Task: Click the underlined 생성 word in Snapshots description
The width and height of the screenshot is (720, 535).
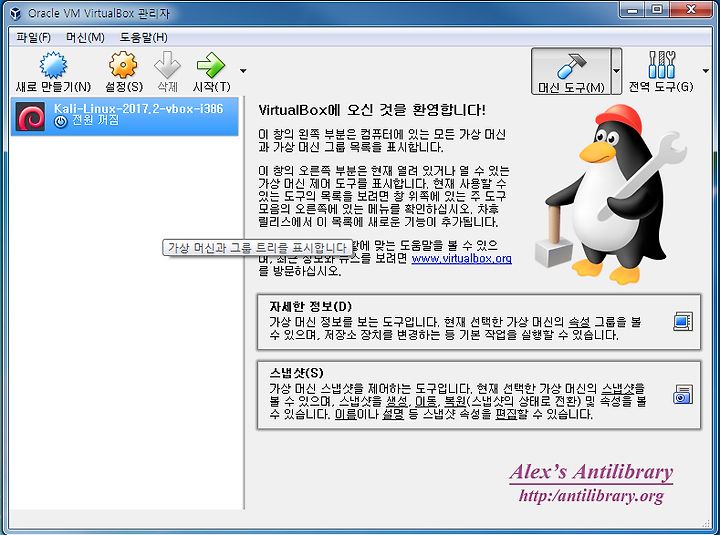Action: (397, 401)
